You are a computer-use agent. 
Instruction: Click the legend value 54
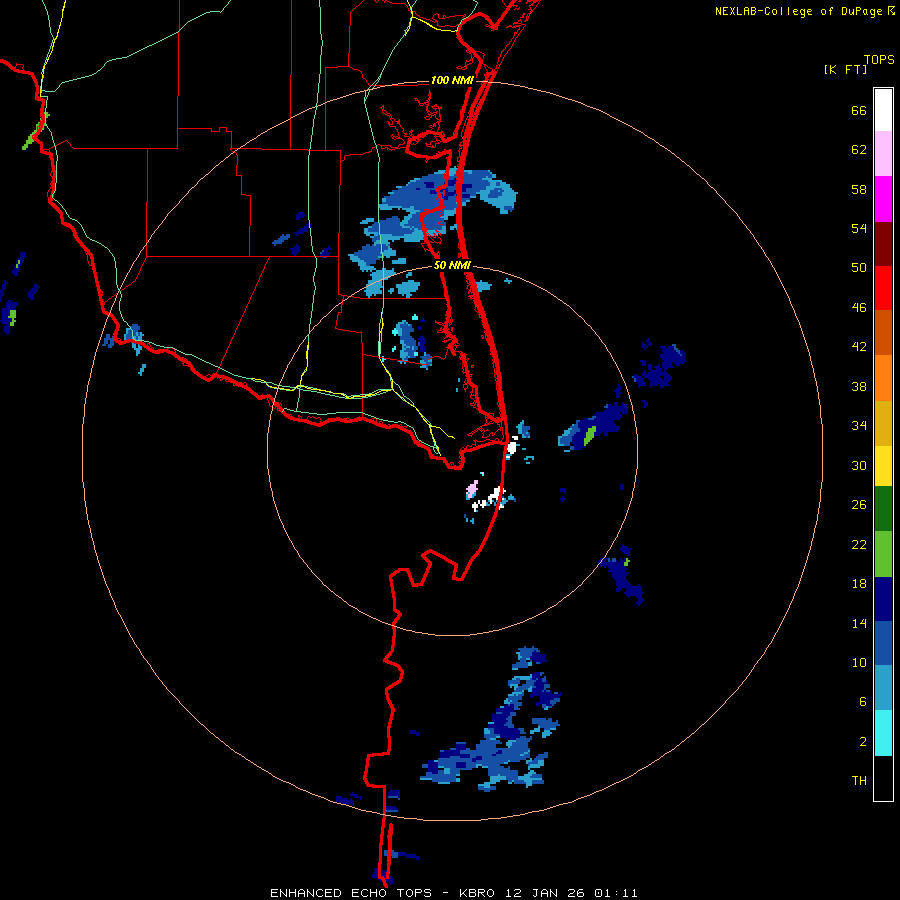point(859,228)
